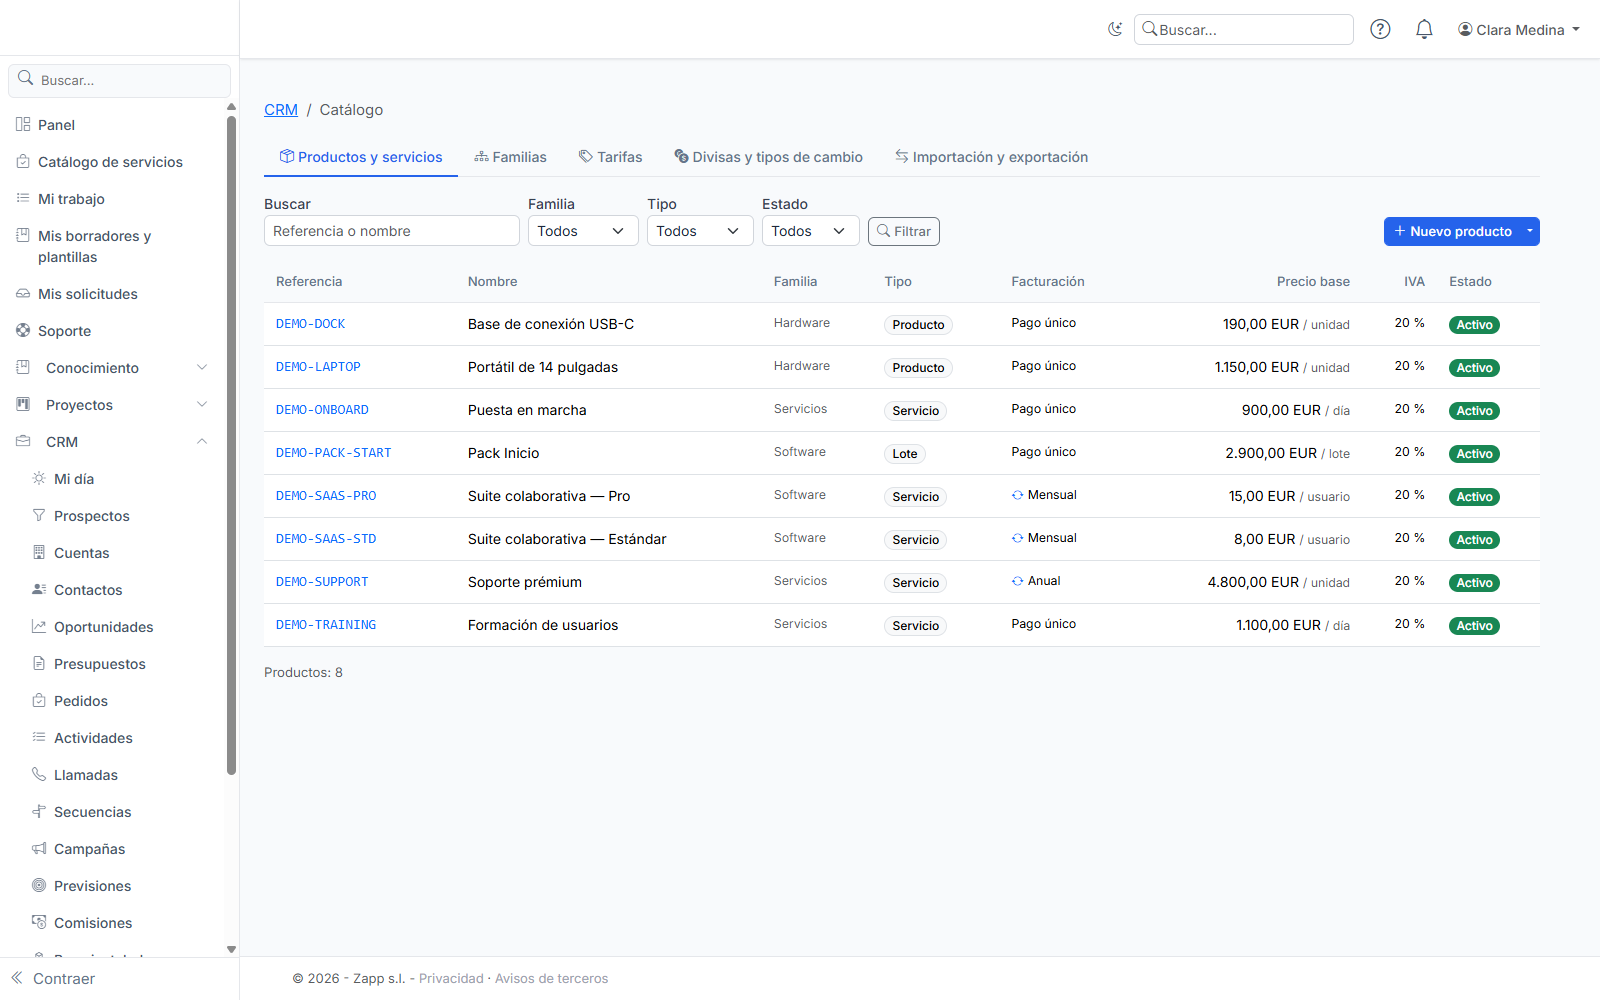Click the Panel sidebar icon
Viewport: 1600px width, 1000px height.
tap(23, 124)
